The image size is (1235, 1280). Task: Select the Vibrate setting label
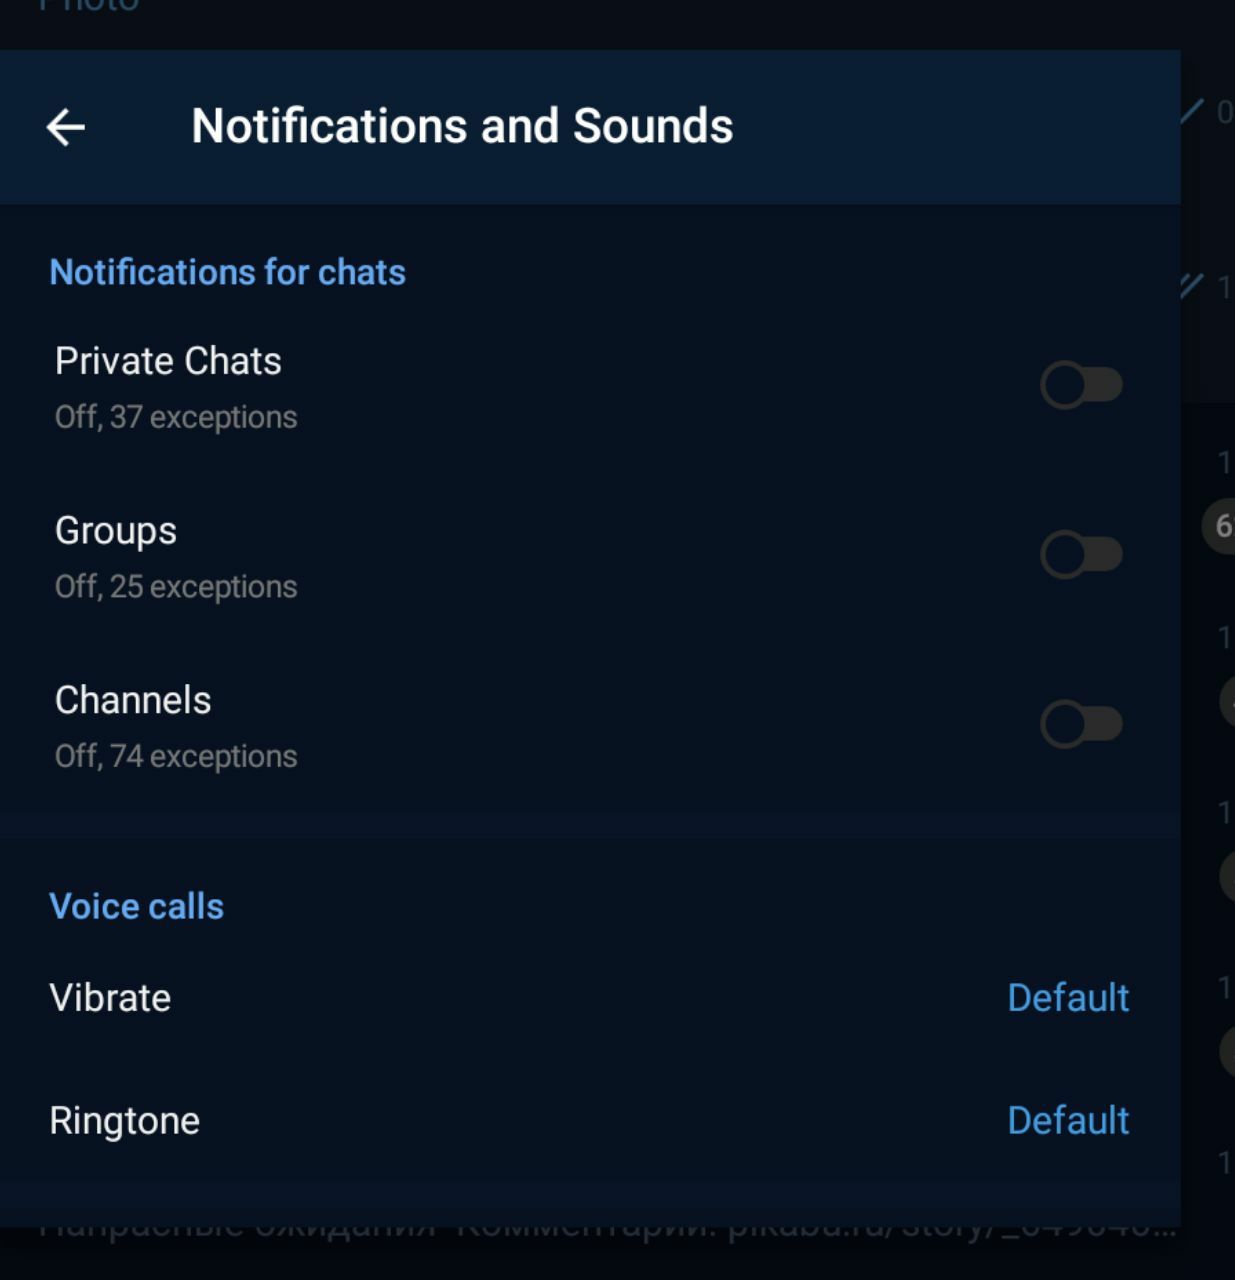(110, 998)
